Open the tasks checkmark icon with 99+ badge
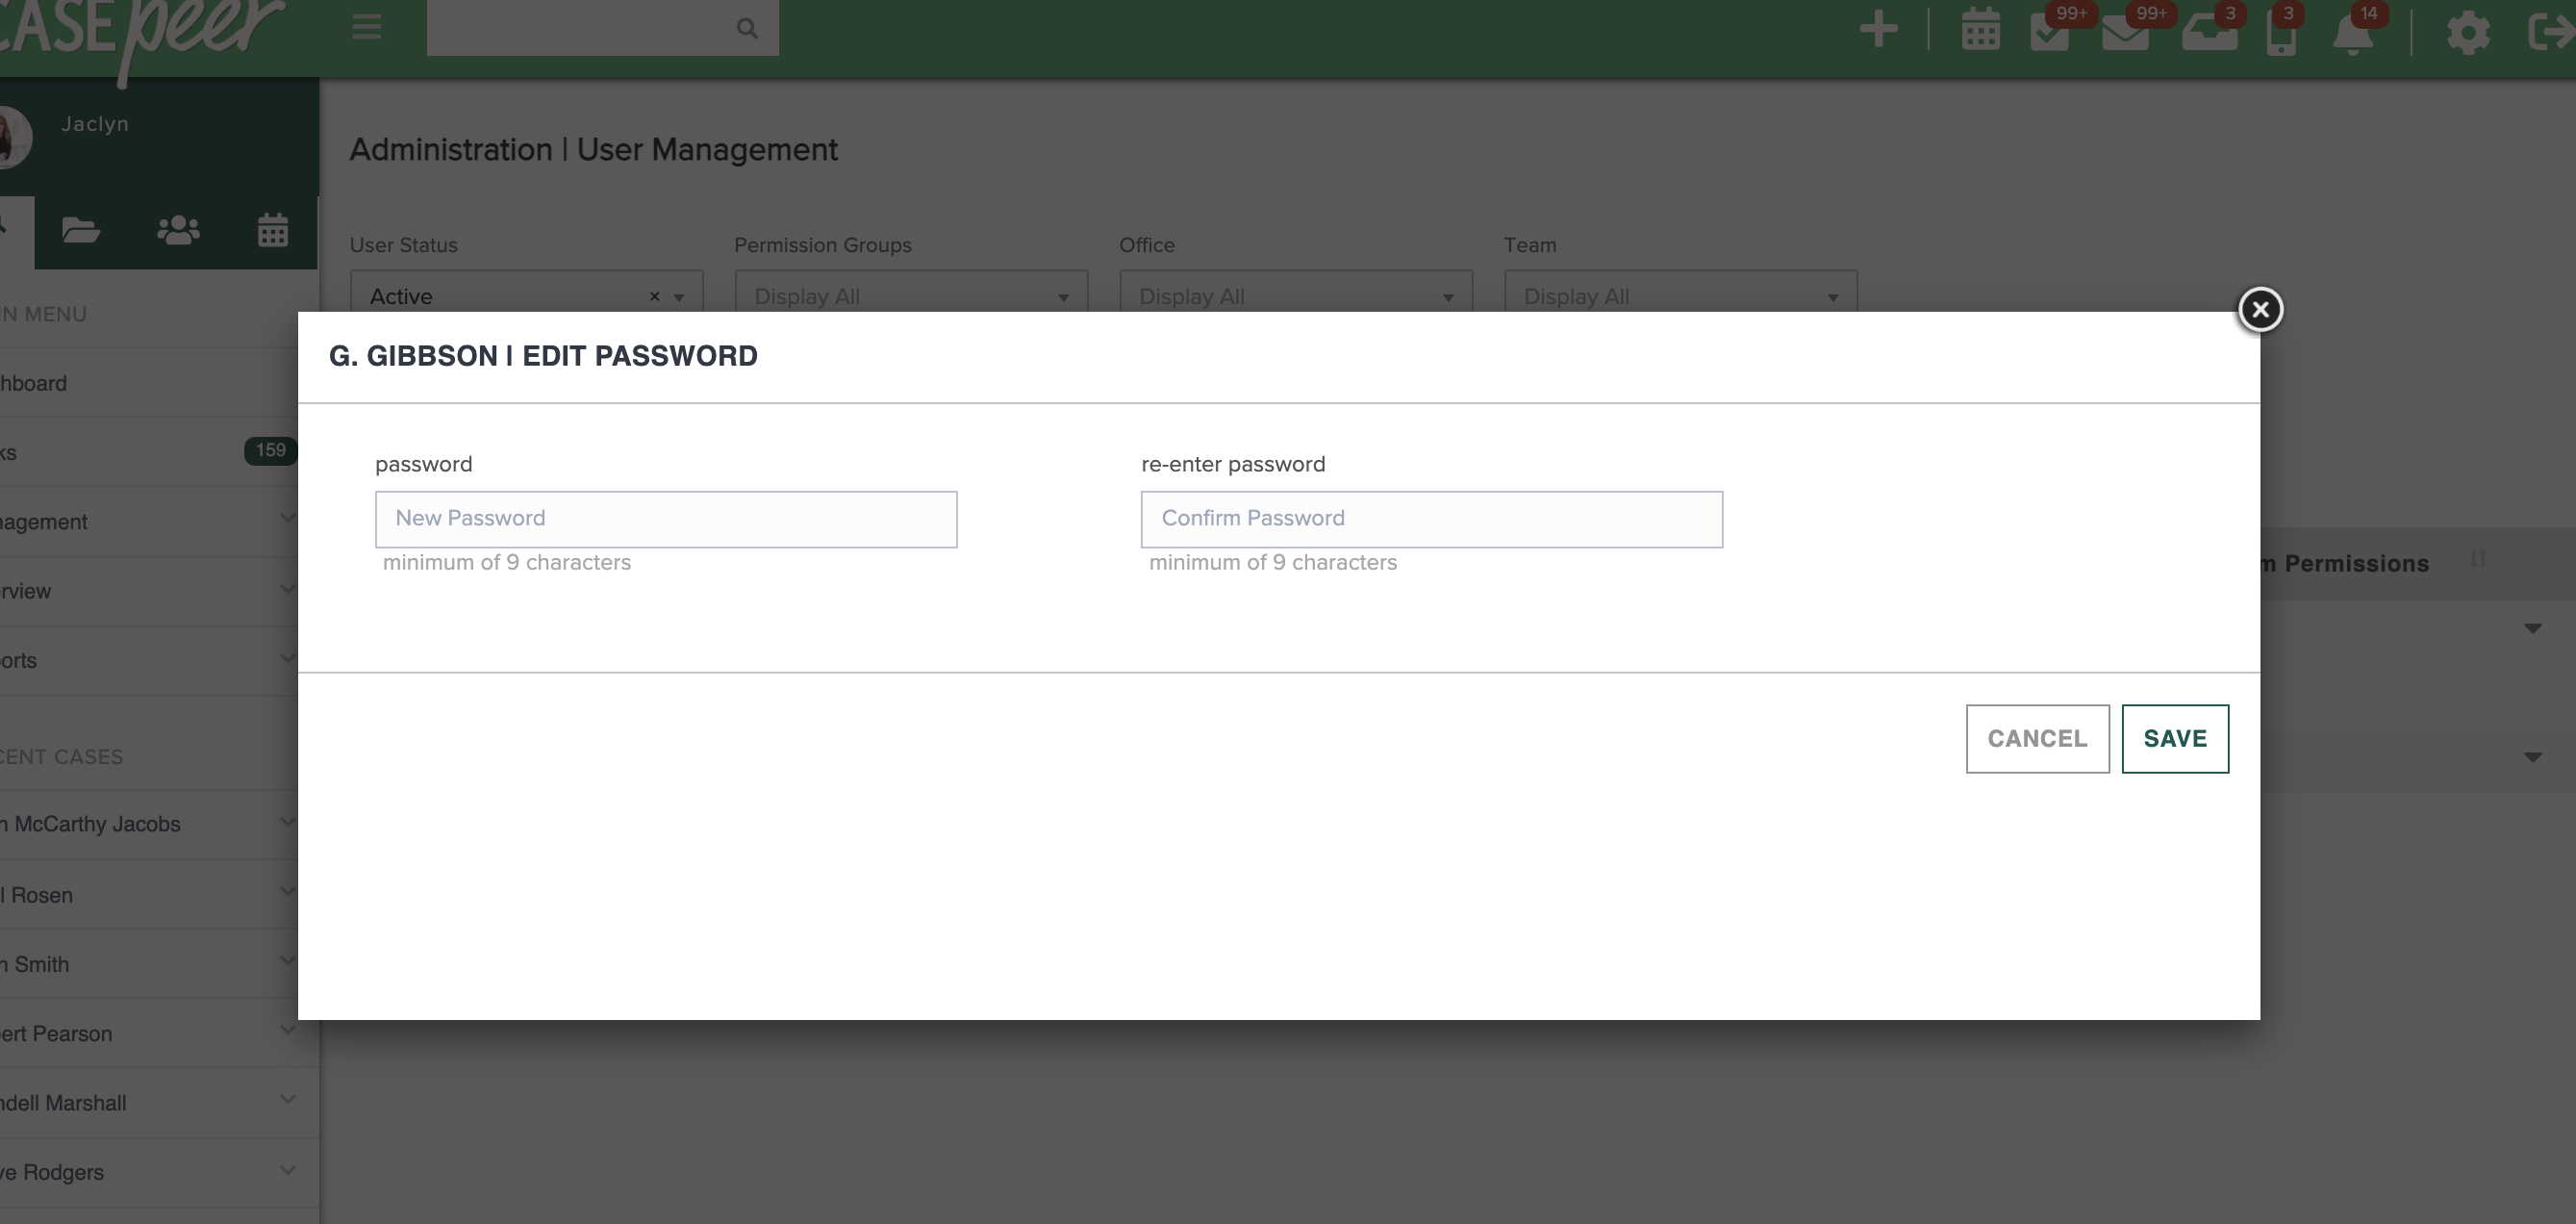The width and height of the screenshot is (2576, 1224). [2049, 33]
